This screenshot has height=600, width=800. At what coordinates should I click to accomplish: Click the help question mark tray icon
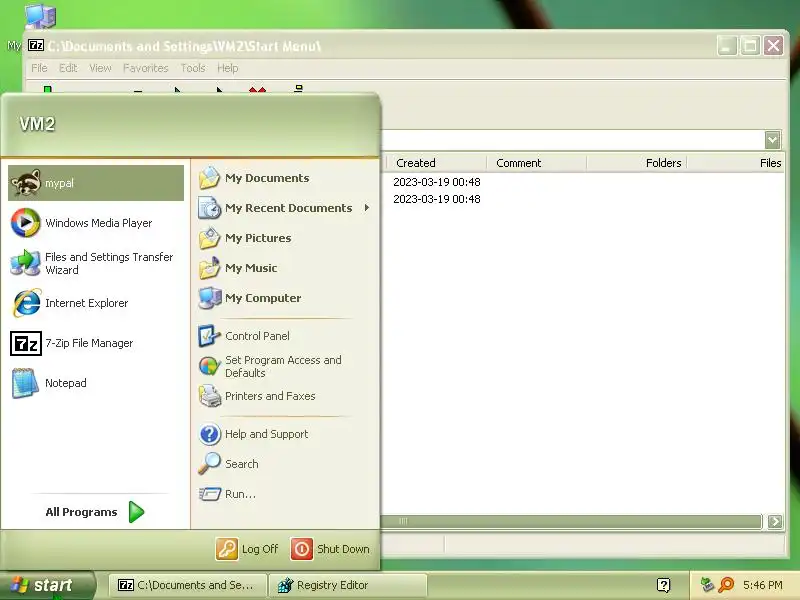pos(663,585)
